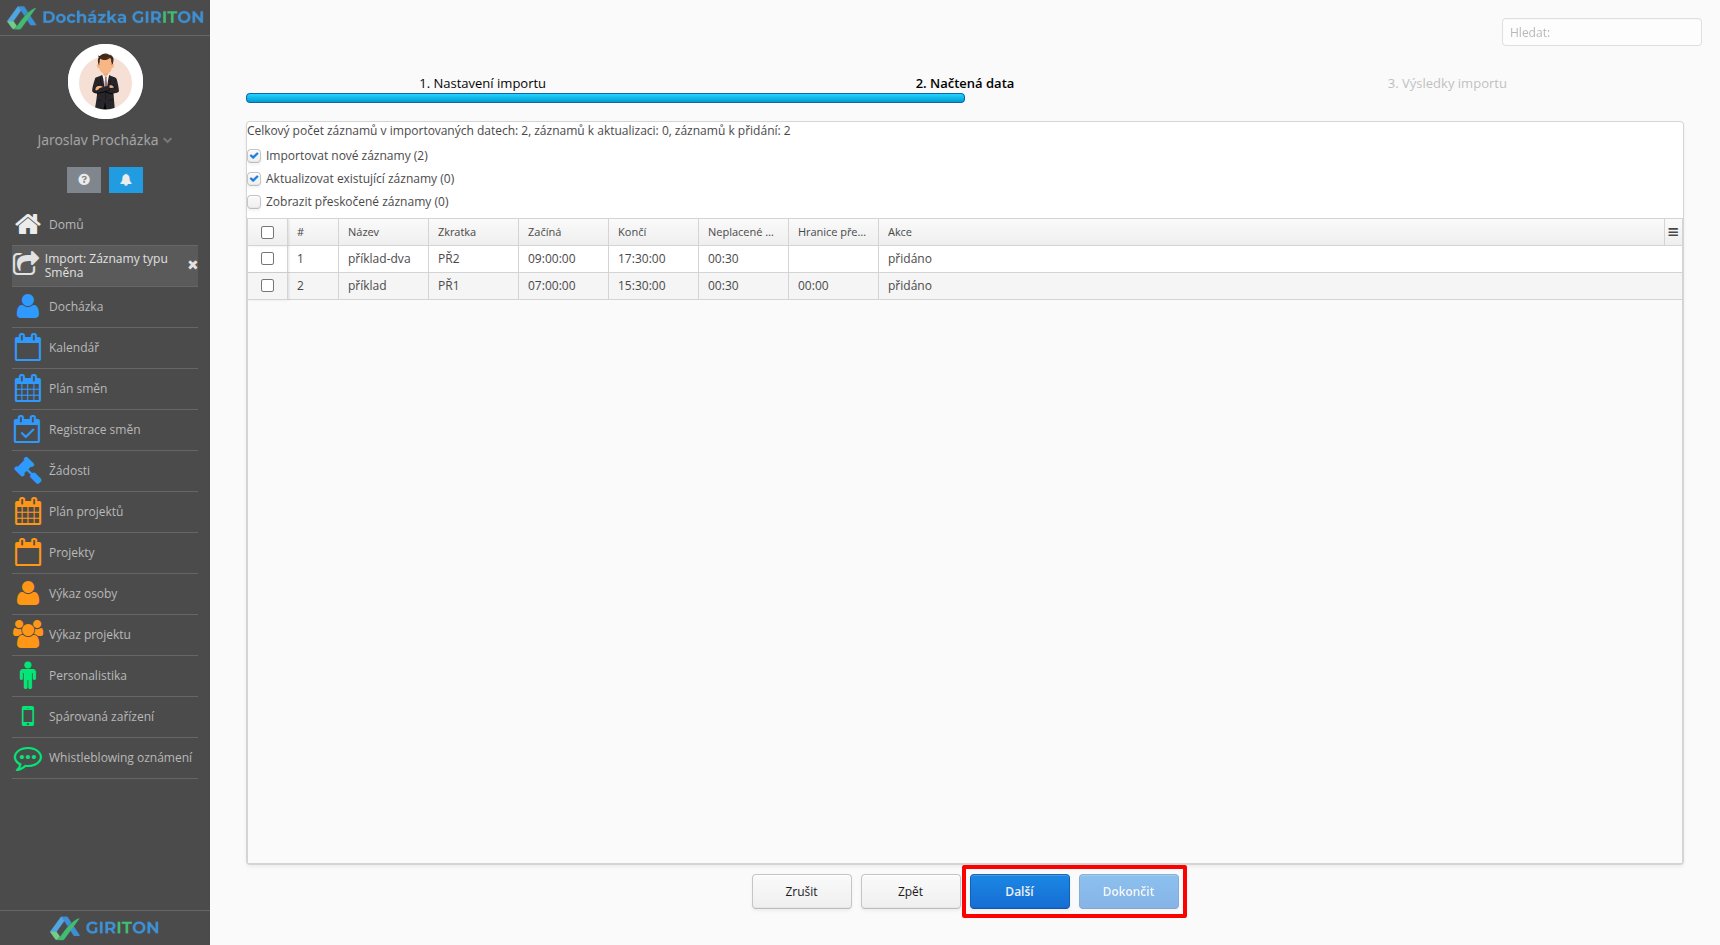Sort by the Končí column header
The height and width of the screenshot is (945, 1720).
point(653,232)
